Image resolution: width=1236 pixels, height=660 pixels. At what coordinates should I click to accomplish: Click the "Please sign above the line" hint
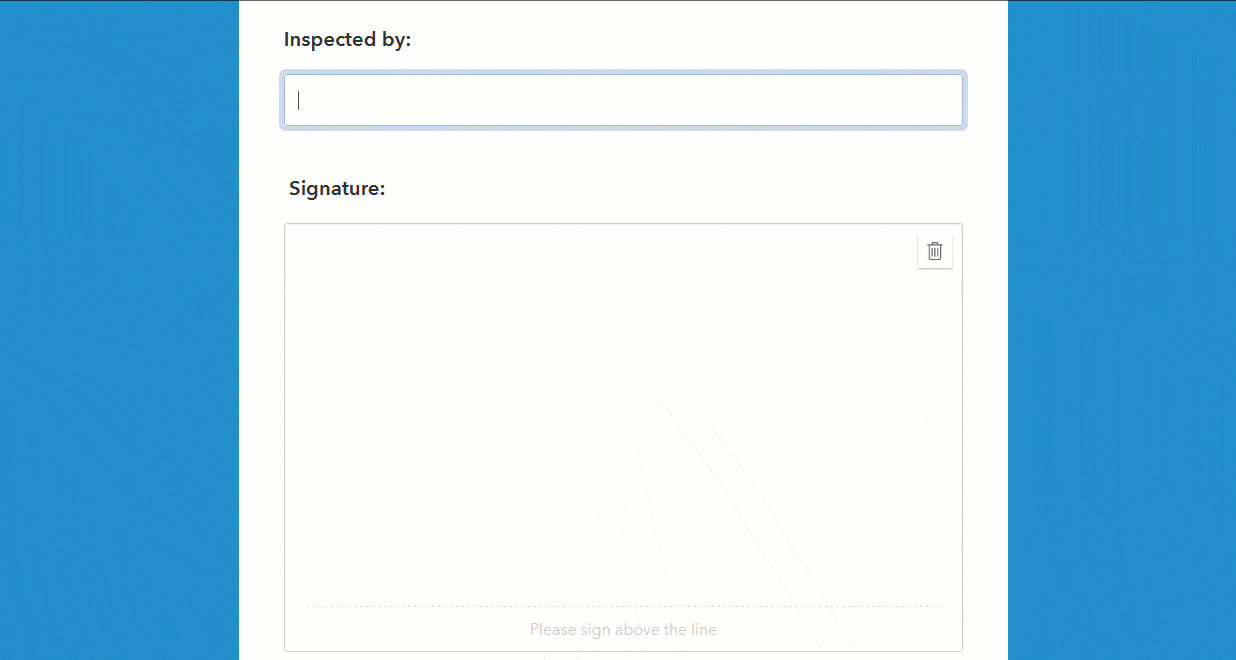(x=623, y=630)
